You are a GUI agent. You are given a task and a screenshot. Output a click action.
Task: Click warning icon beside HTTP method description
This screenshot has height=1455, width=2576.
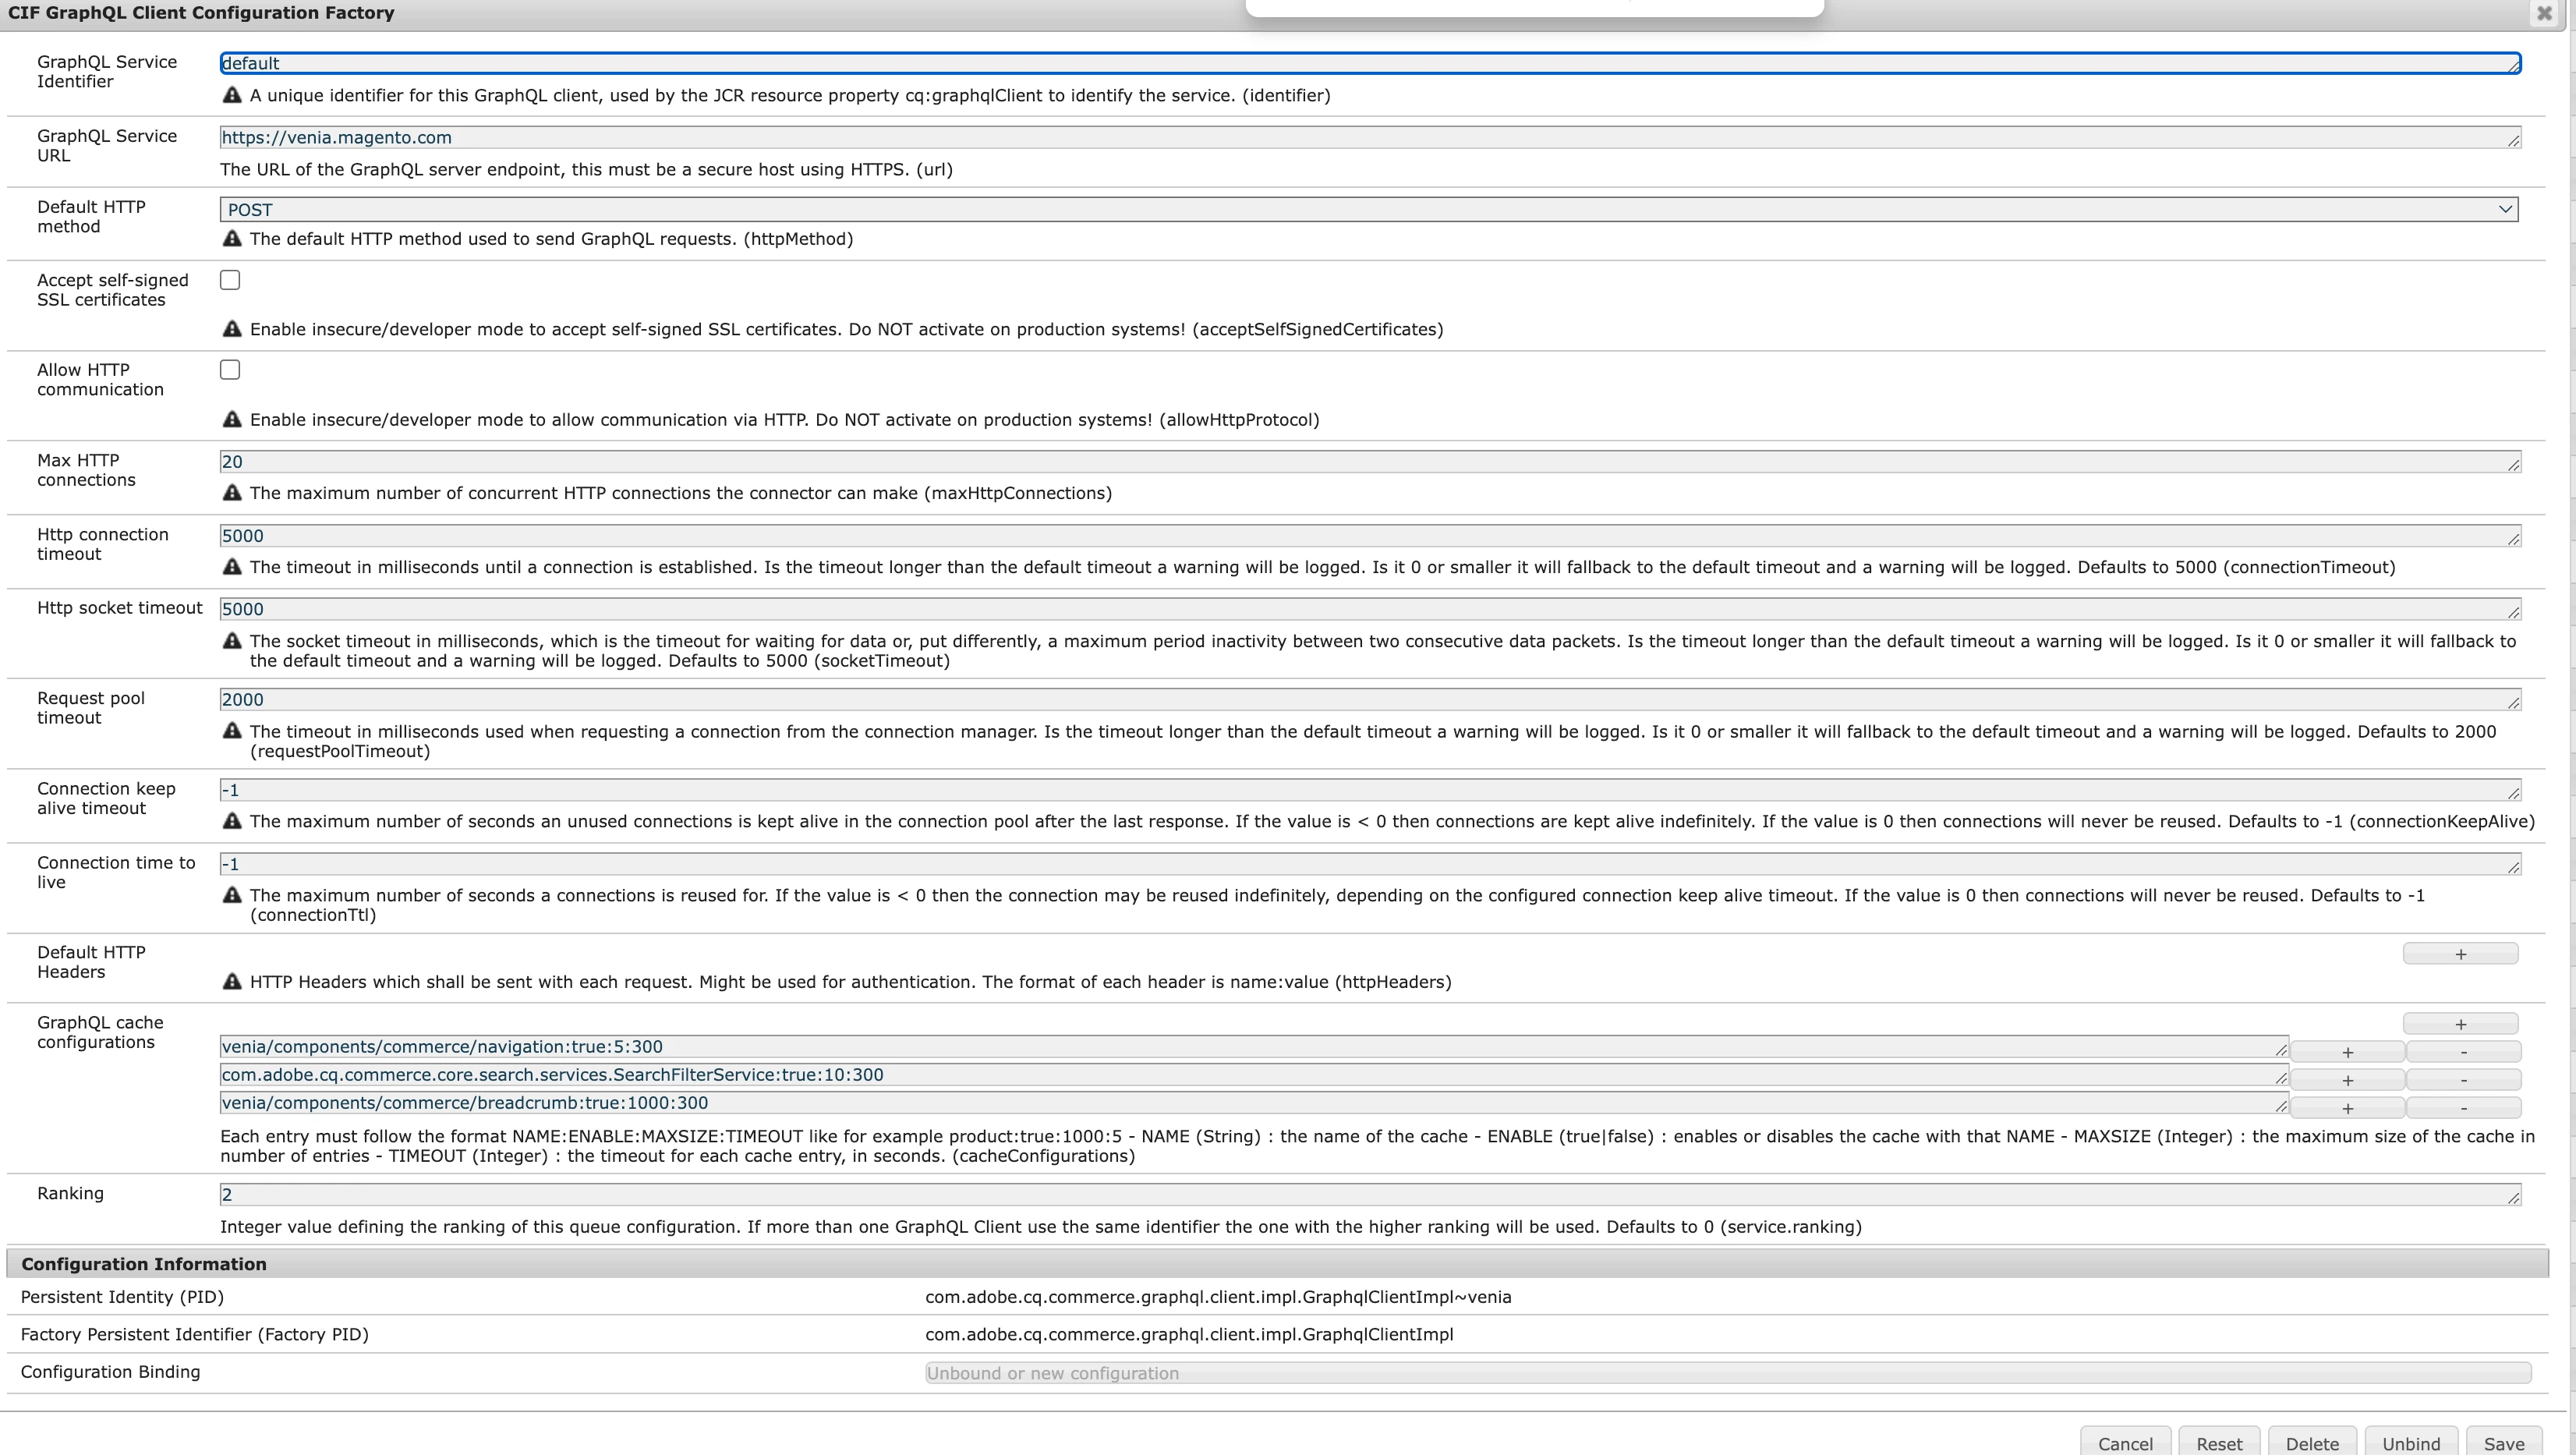232,239
